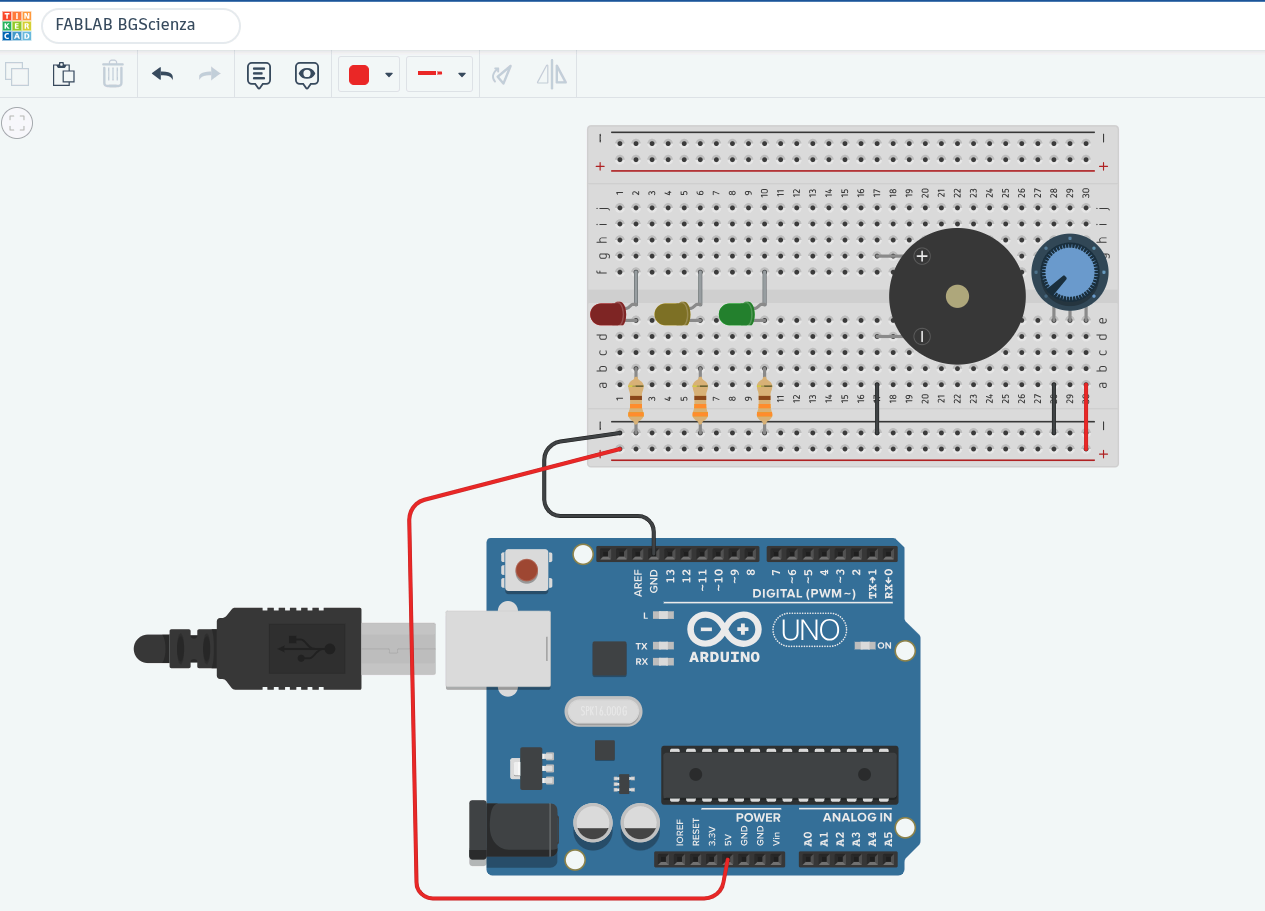Select the resistor below the yellow LED
1265x911 pixels.
click(x=700, y=399)
